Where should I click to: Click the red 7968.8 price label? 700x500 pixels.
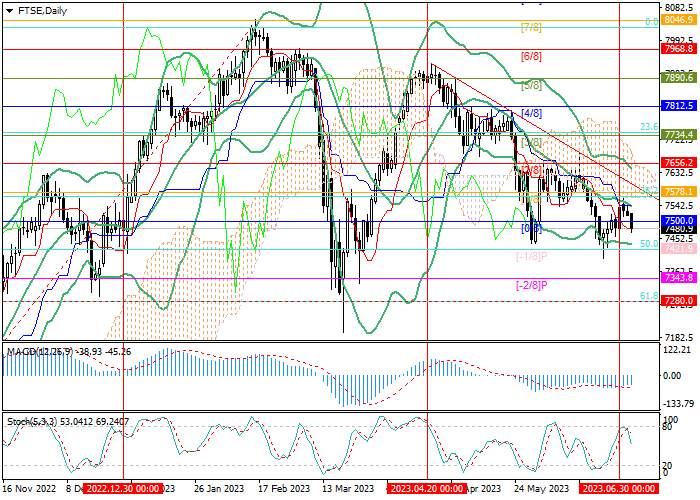coord(679,49)
